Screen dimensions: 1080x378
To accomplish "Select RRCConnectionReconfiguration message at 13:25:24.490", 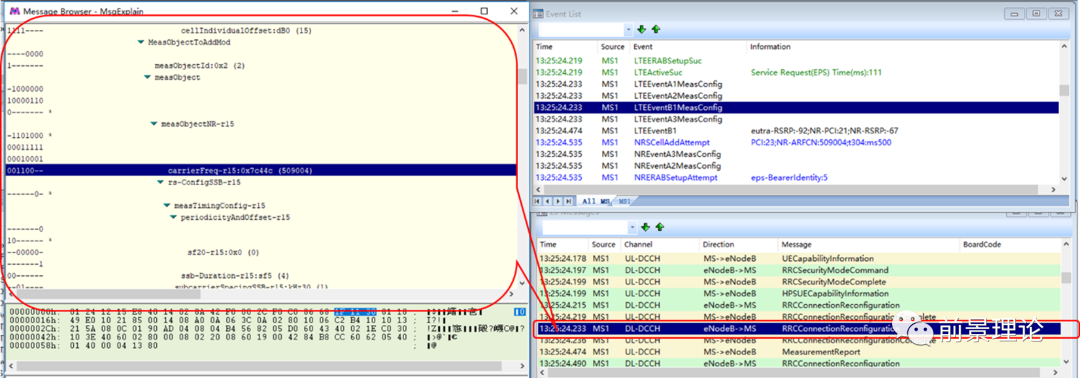I will coord(799,364).
